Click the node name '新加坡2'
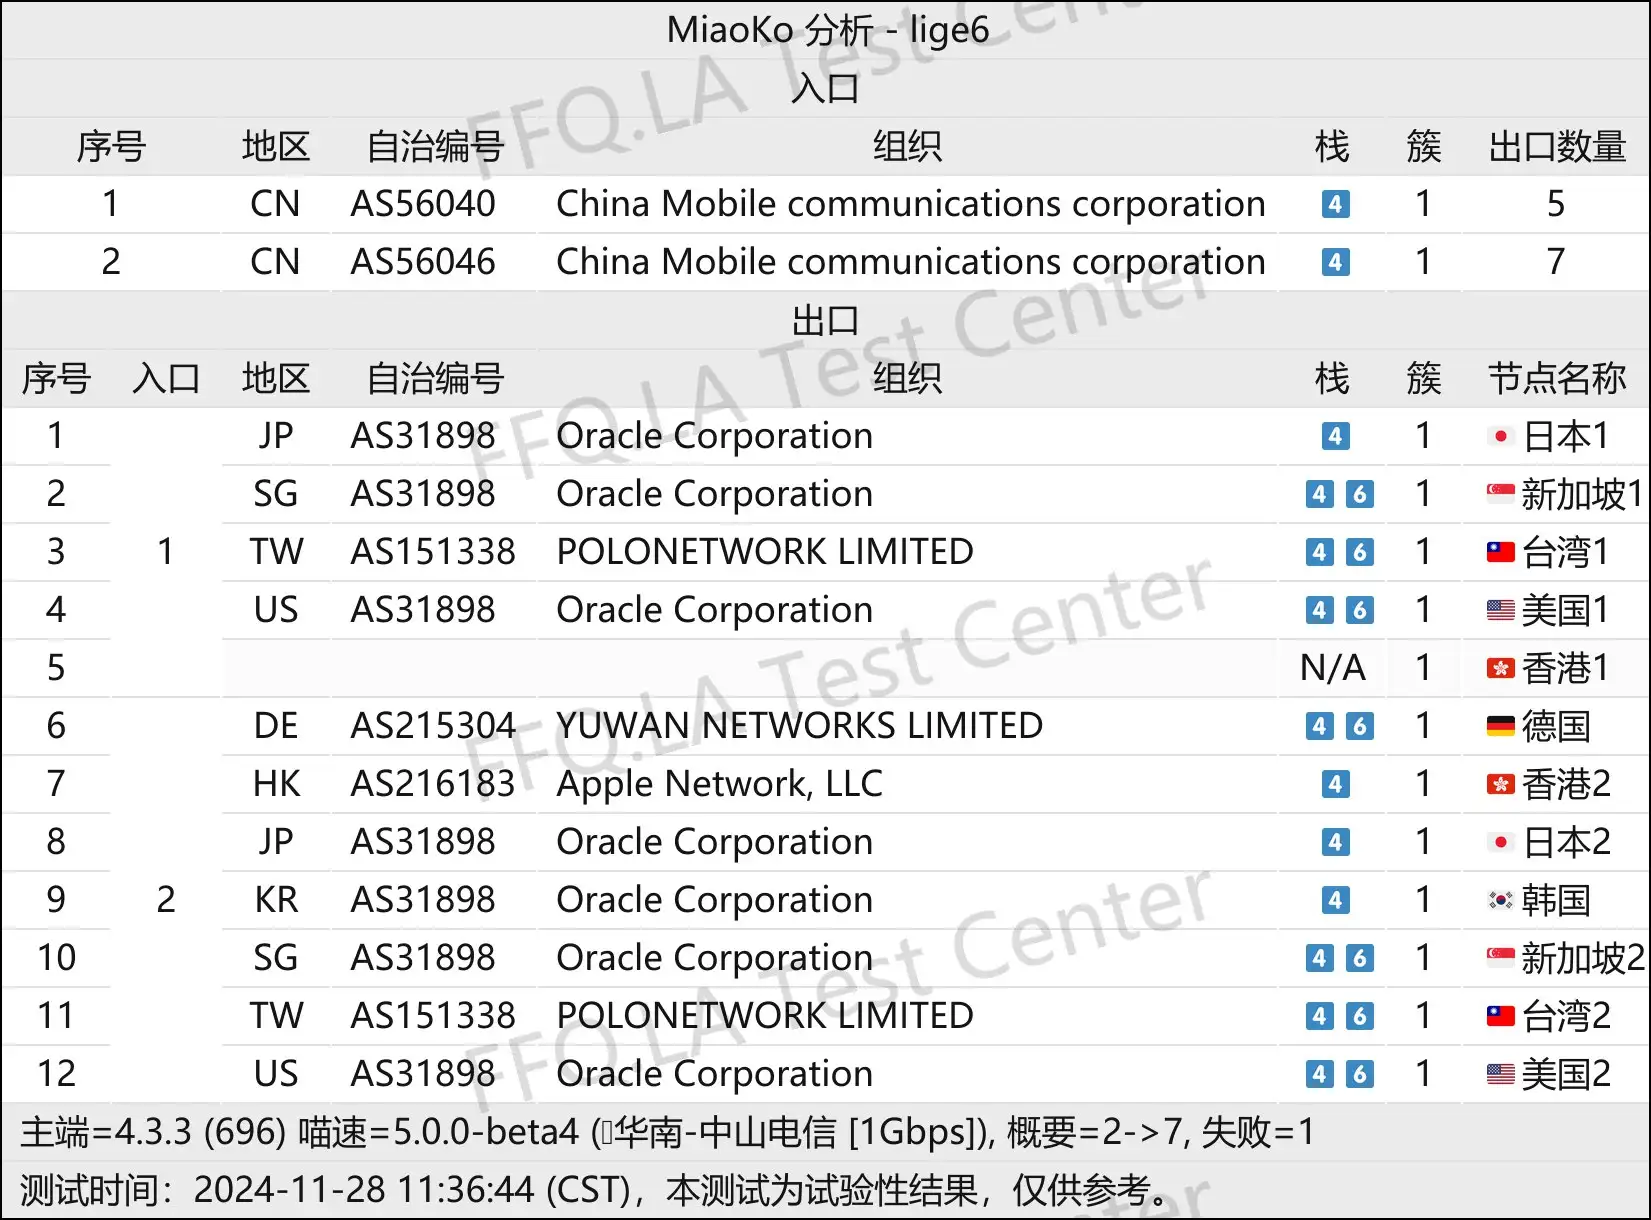Image resolution: width=1651 pixels, height=1220 pixels. [x=1583, y=958]
